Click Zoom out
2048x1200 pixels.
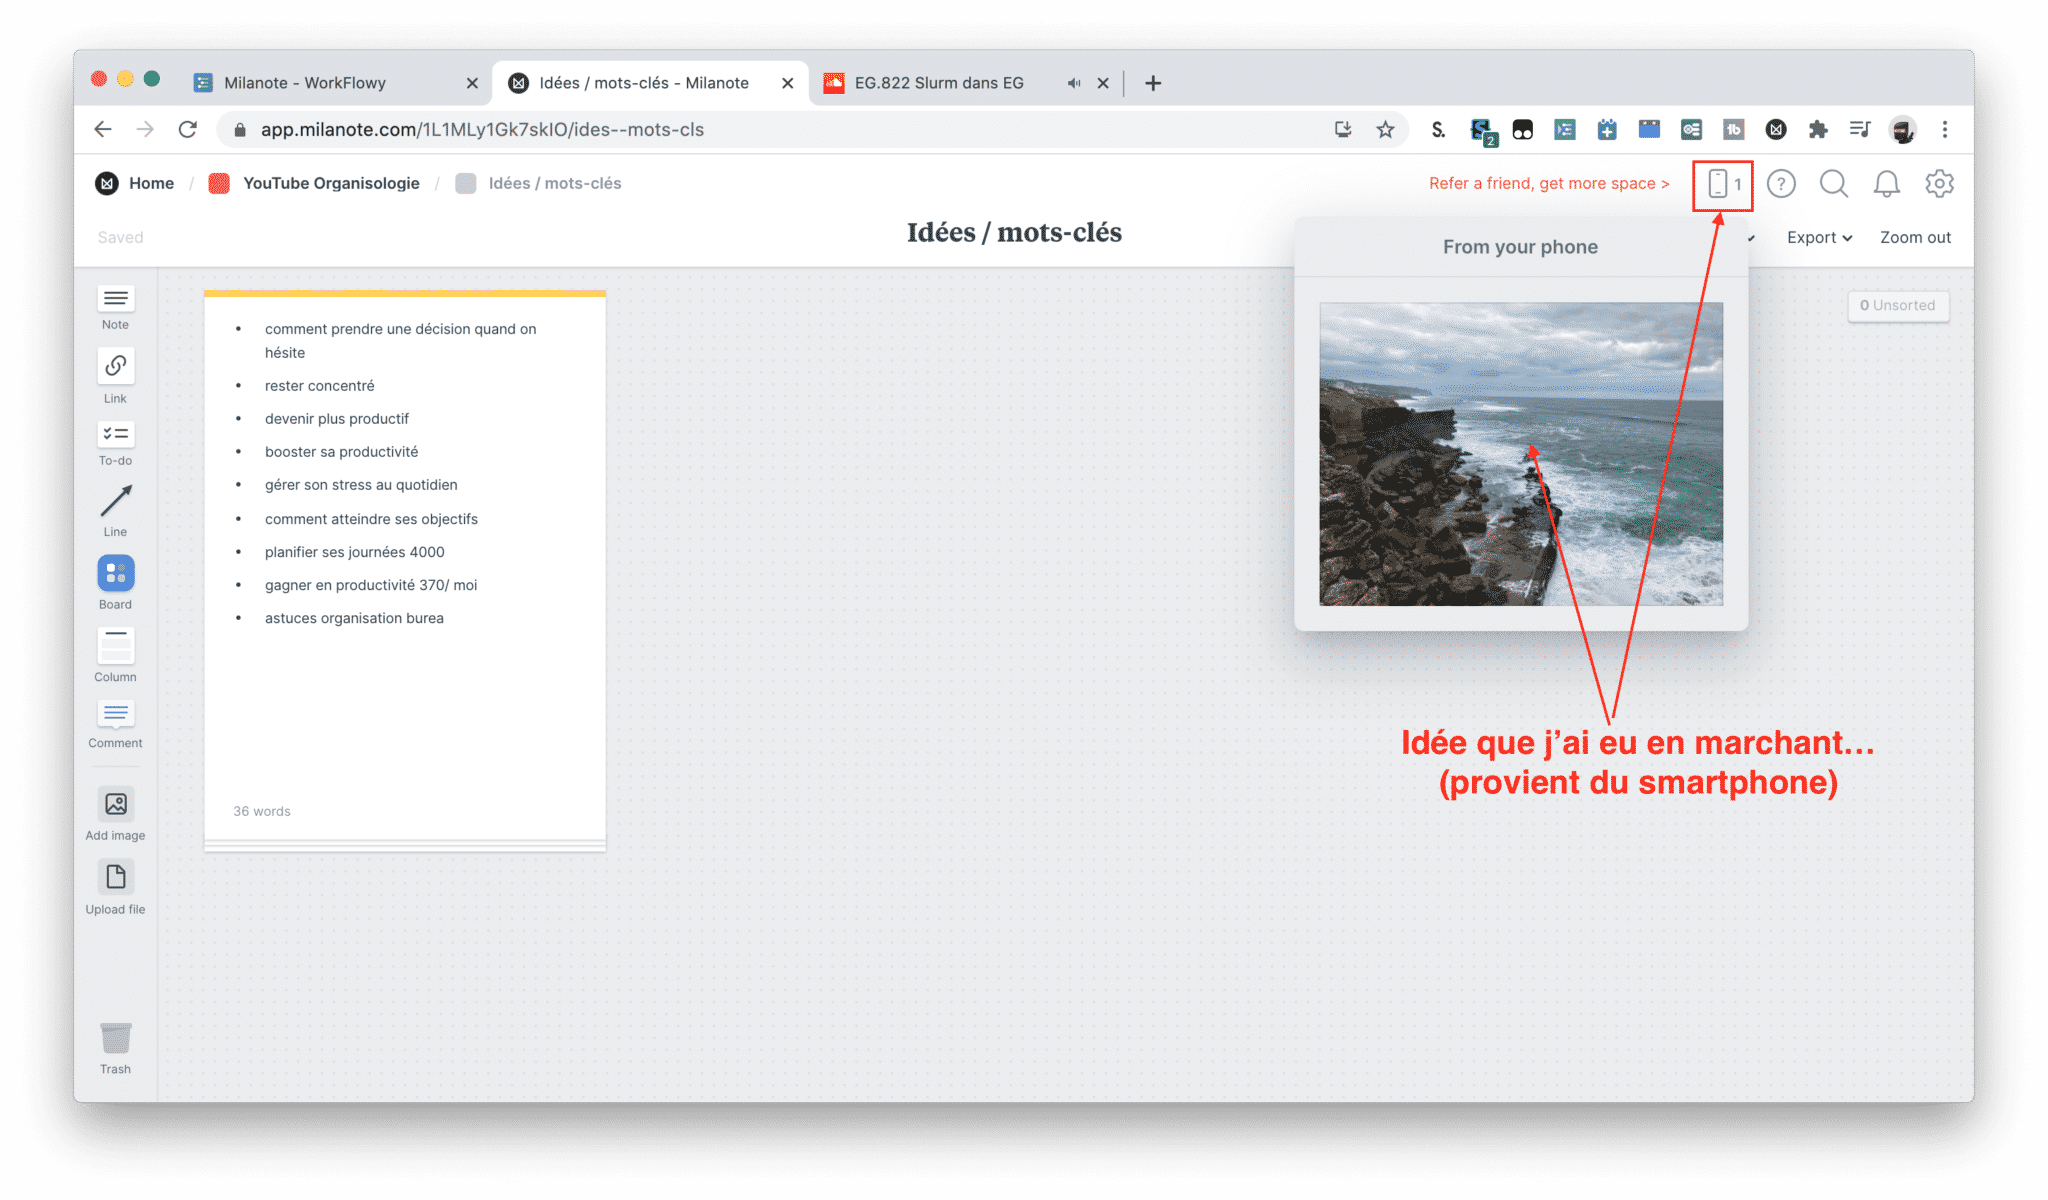1915,237
